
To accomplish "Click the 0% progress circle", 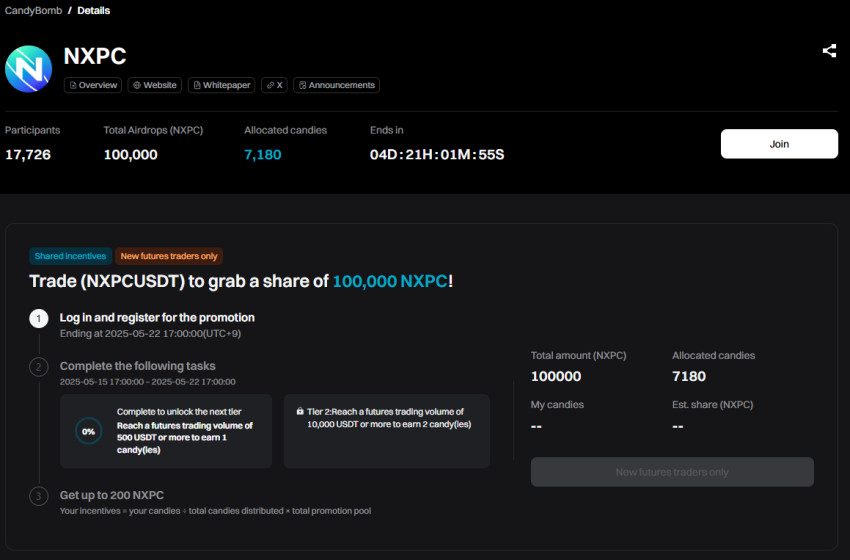I will [x=89, y=431].
